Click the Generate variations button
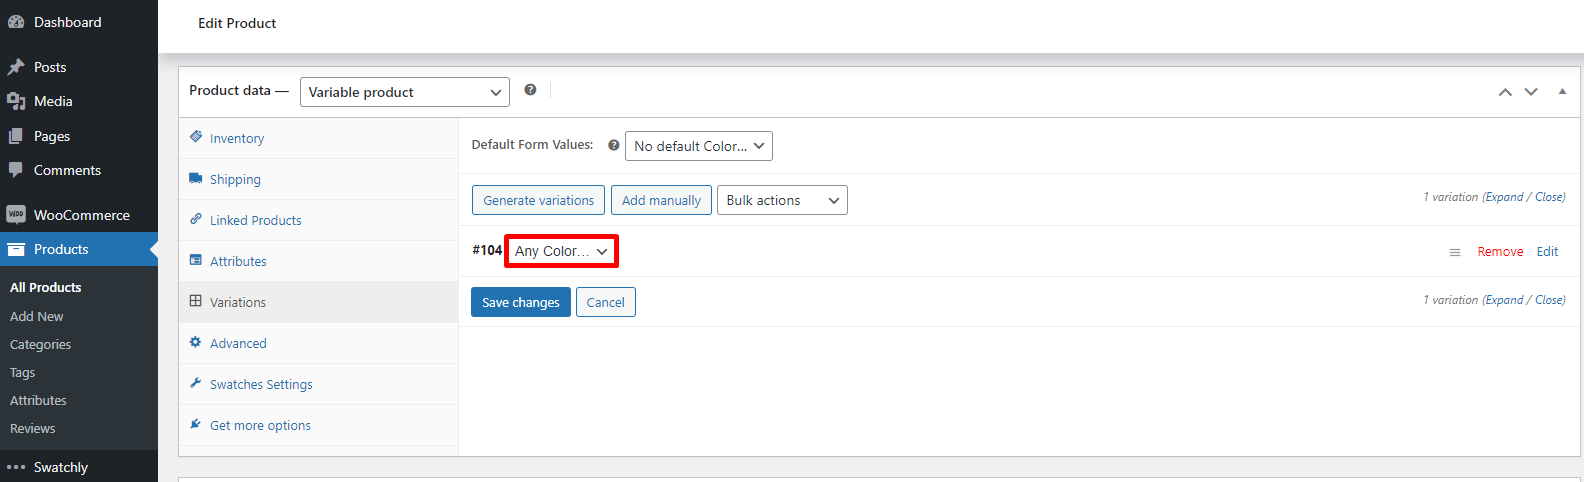 (x=538, y=200)
